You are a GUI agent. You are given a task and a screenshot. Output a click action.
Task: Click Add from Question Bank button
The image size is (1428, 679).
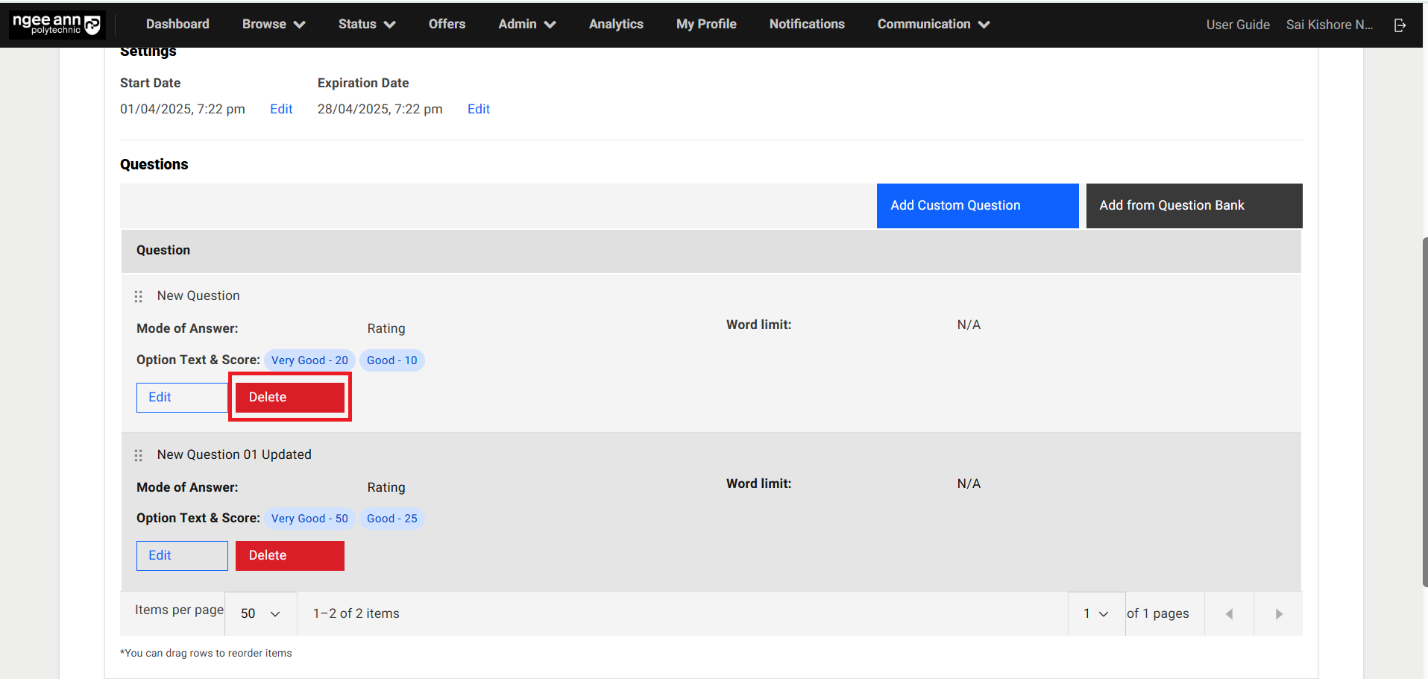click(1193, 205)
